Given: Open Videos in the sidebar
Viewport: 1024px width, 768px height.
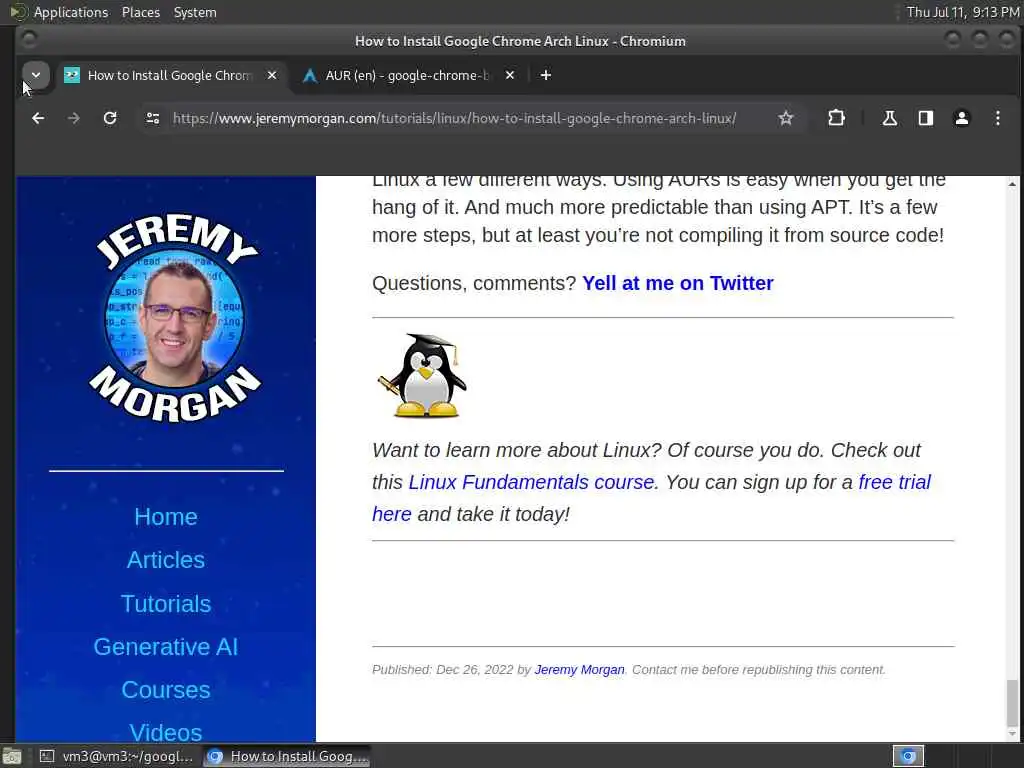Looking at the screenshot, I should (x=166, y=733).
